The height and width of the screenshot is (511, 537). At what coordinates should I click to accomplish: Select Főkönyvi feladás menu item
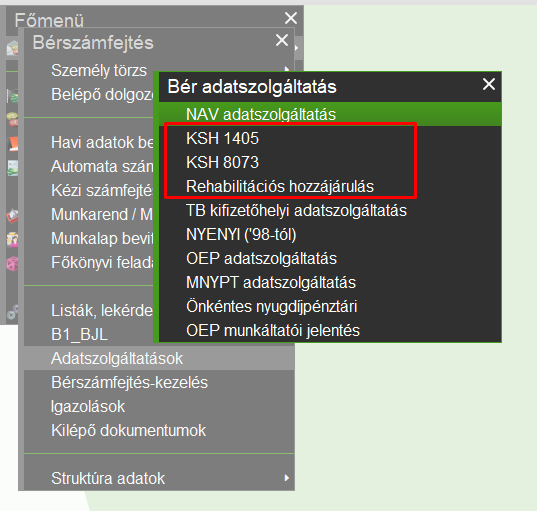[x=102, y=262]
